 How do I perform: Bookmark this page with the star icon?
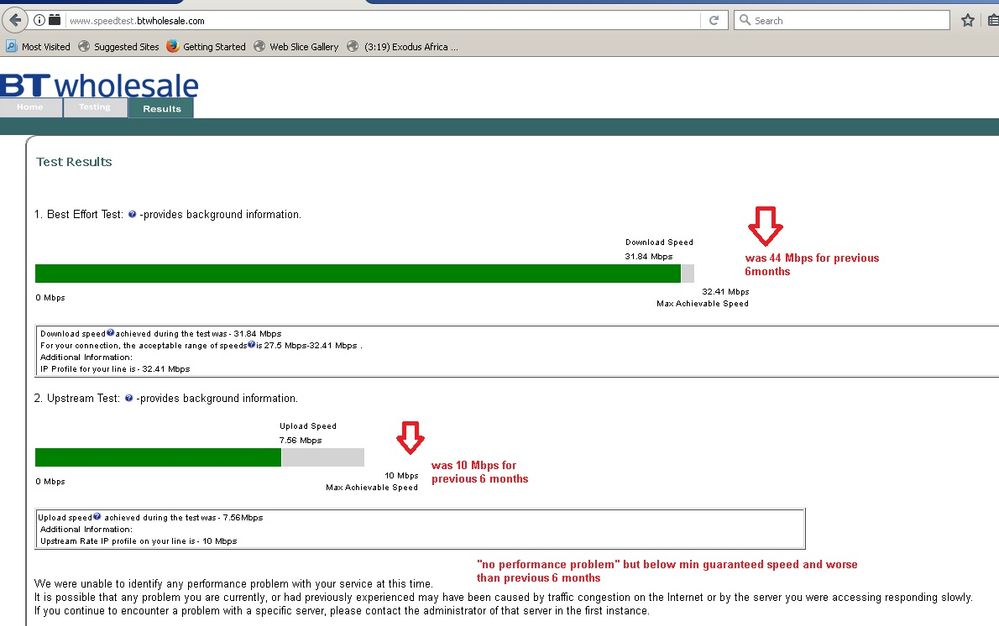pyautogui.click(x=968, y=20)
